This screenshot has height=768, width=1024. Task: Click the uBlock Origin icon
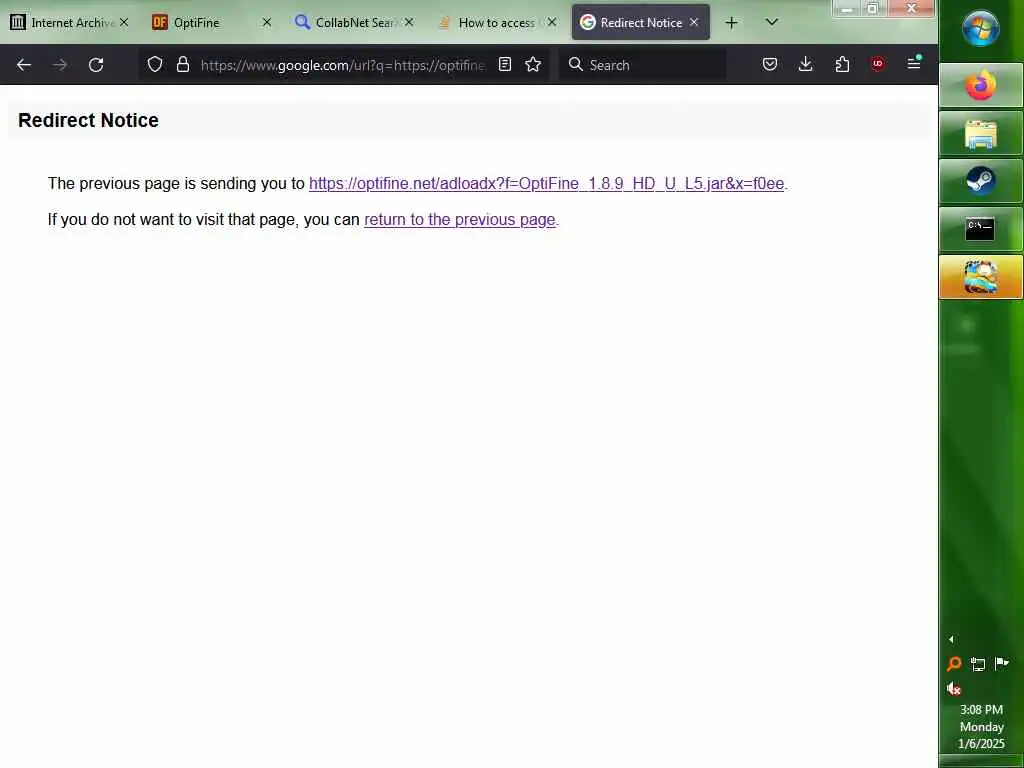[x=878, y=64]
